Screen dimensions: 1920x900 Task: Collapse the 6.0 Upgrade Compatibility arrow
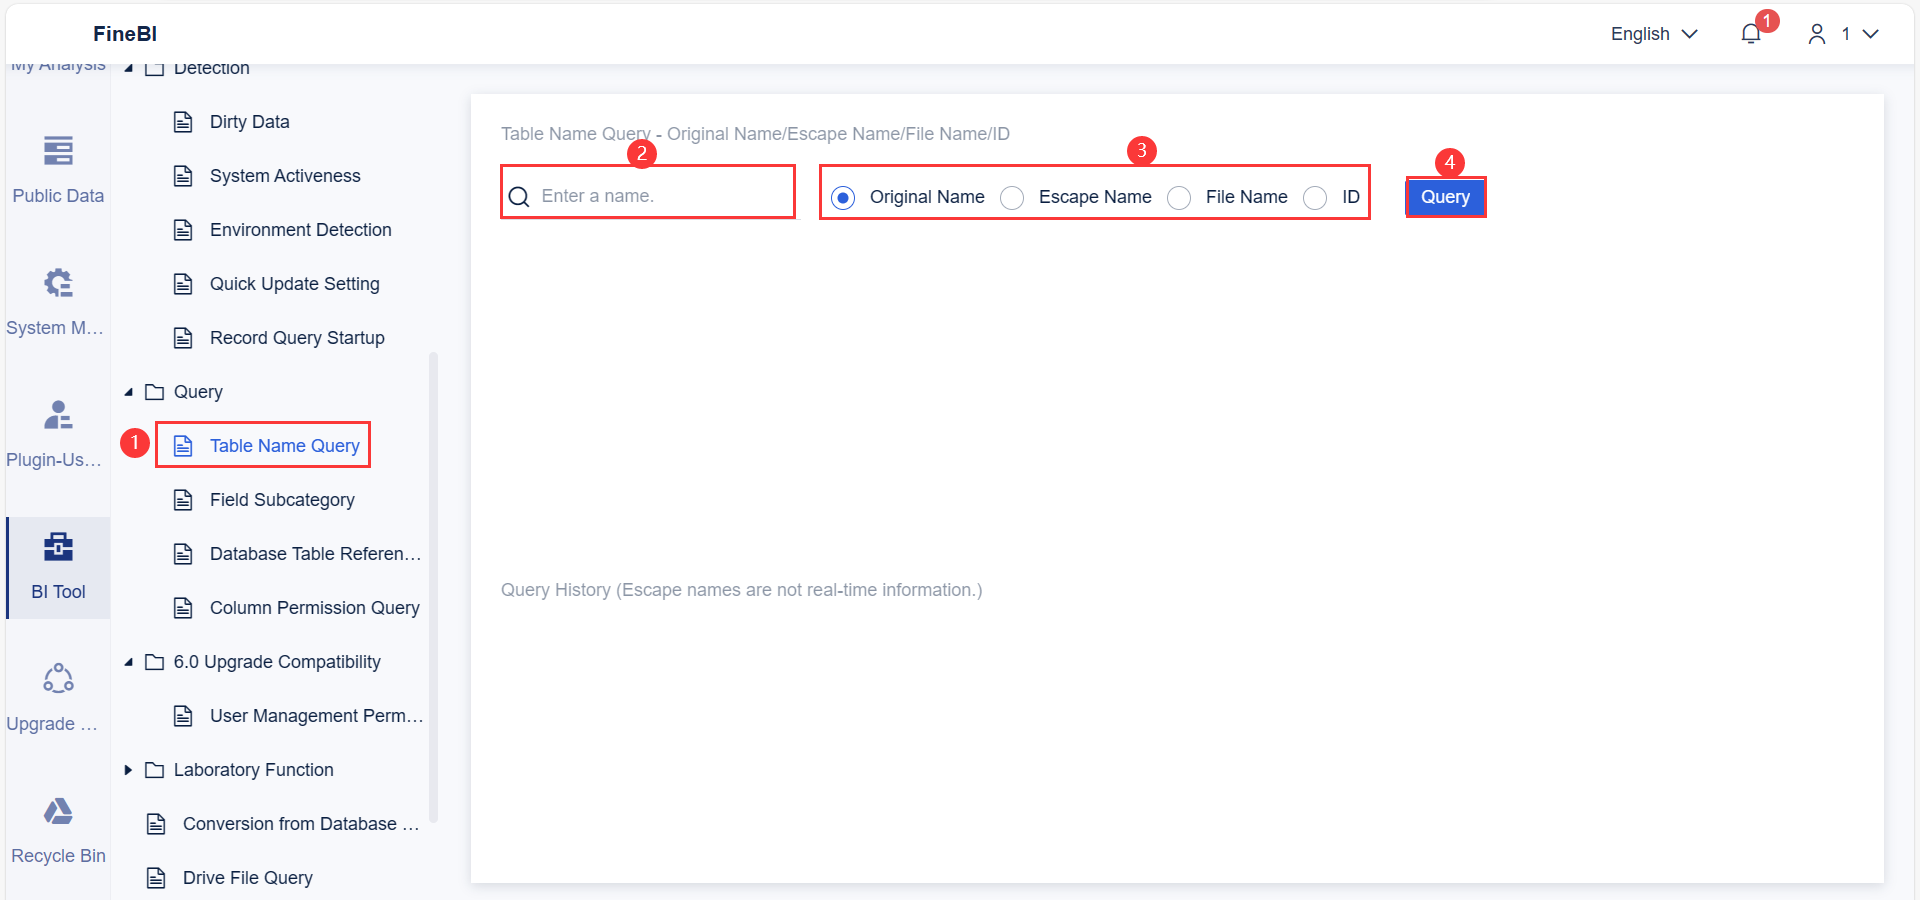click(128, 662)
